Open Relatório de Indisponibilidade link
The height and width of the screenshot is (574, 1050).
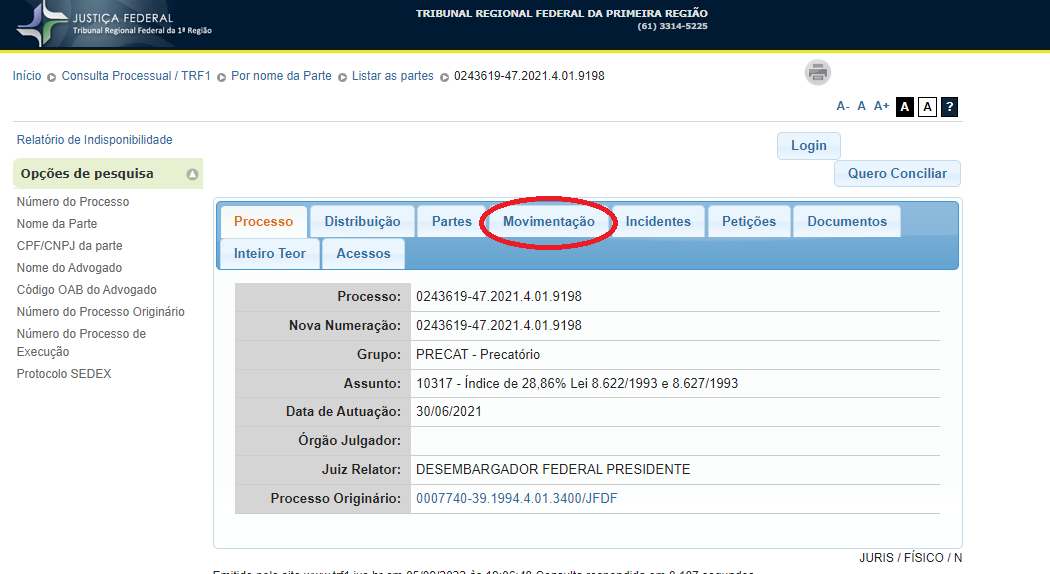[94, 140]
